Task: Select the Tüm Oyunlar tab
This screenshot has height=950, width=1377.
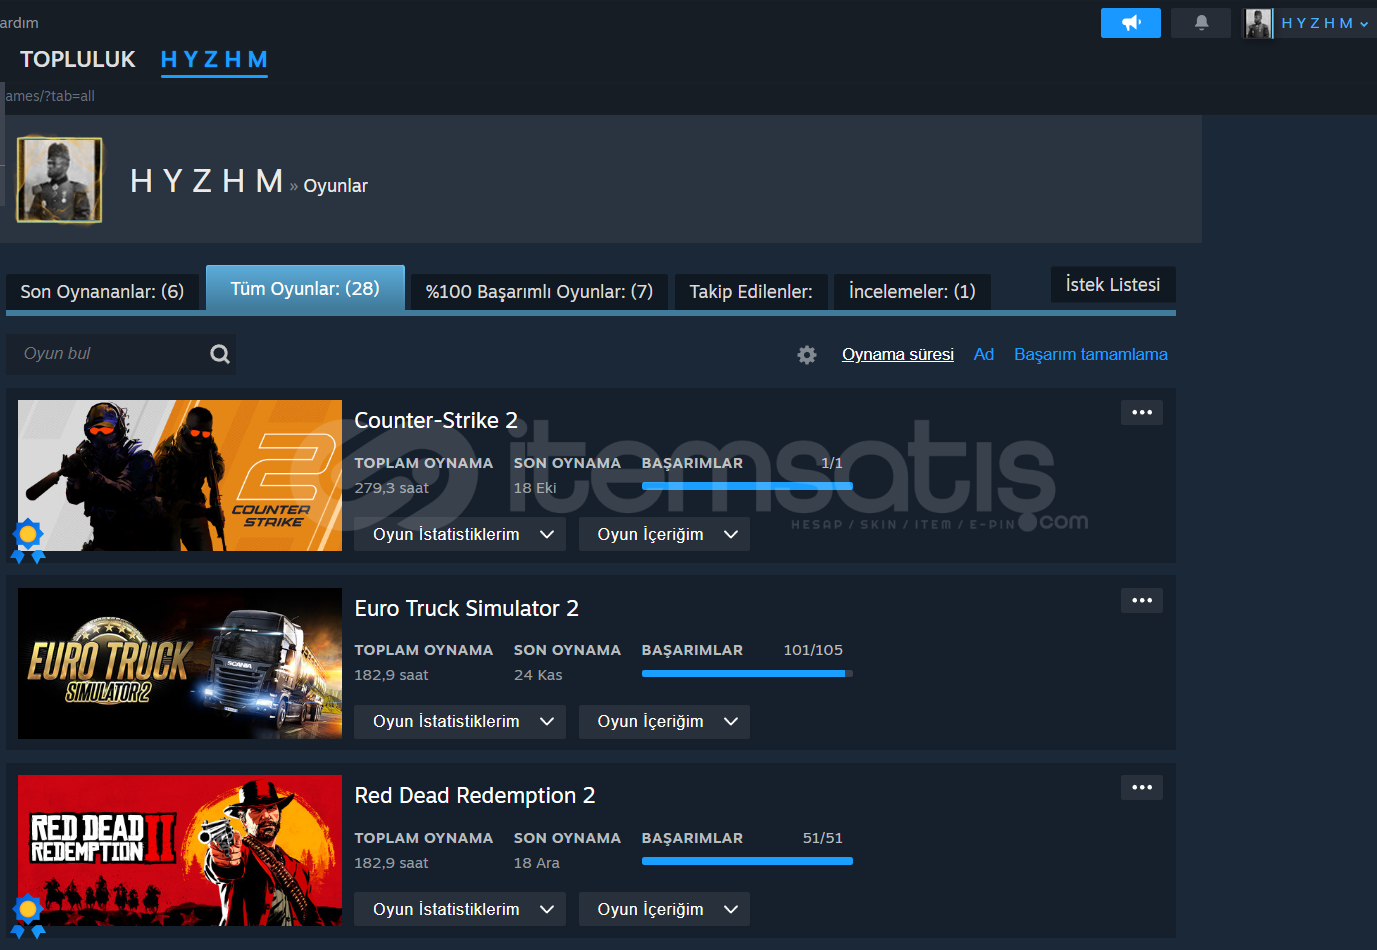Action: pos(305,289)
